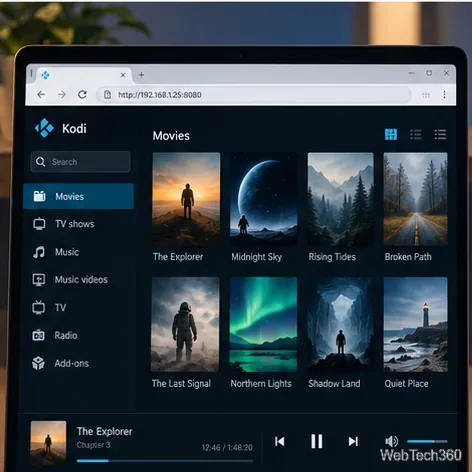472x472 pixels.
Task: Click the 'Northern Lights' title text
Action: [x=261, y=384]
